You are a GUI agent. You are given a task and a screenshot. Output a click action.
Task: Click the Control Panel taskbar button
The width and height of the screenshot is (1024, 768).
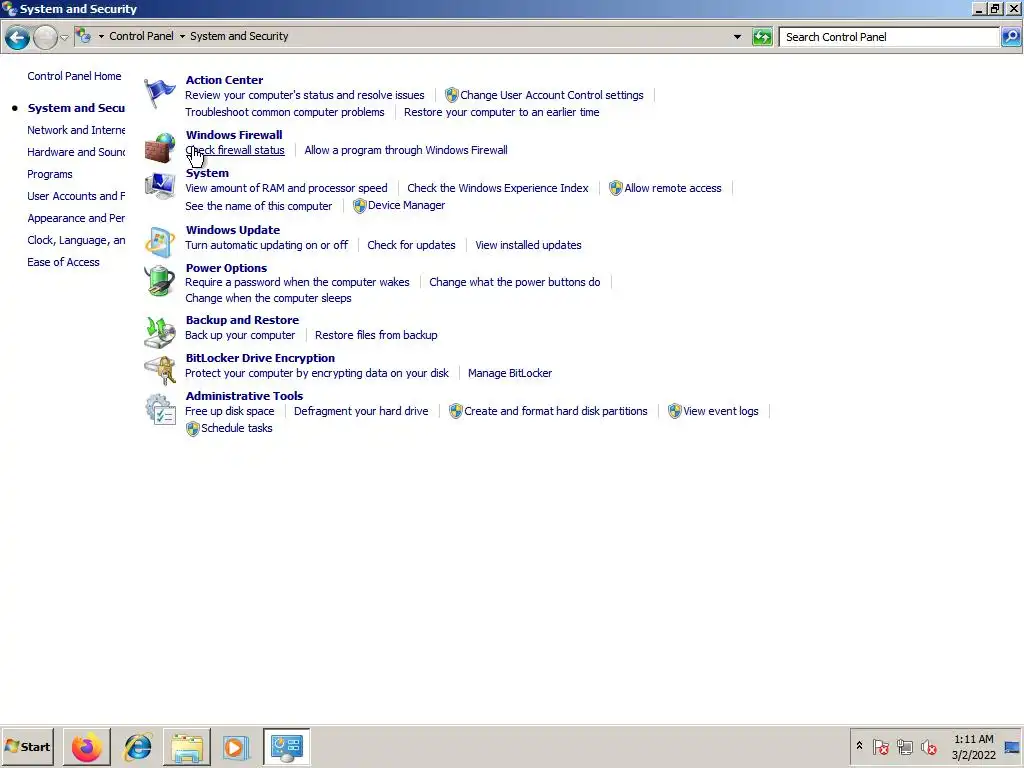tap(287, 746)
